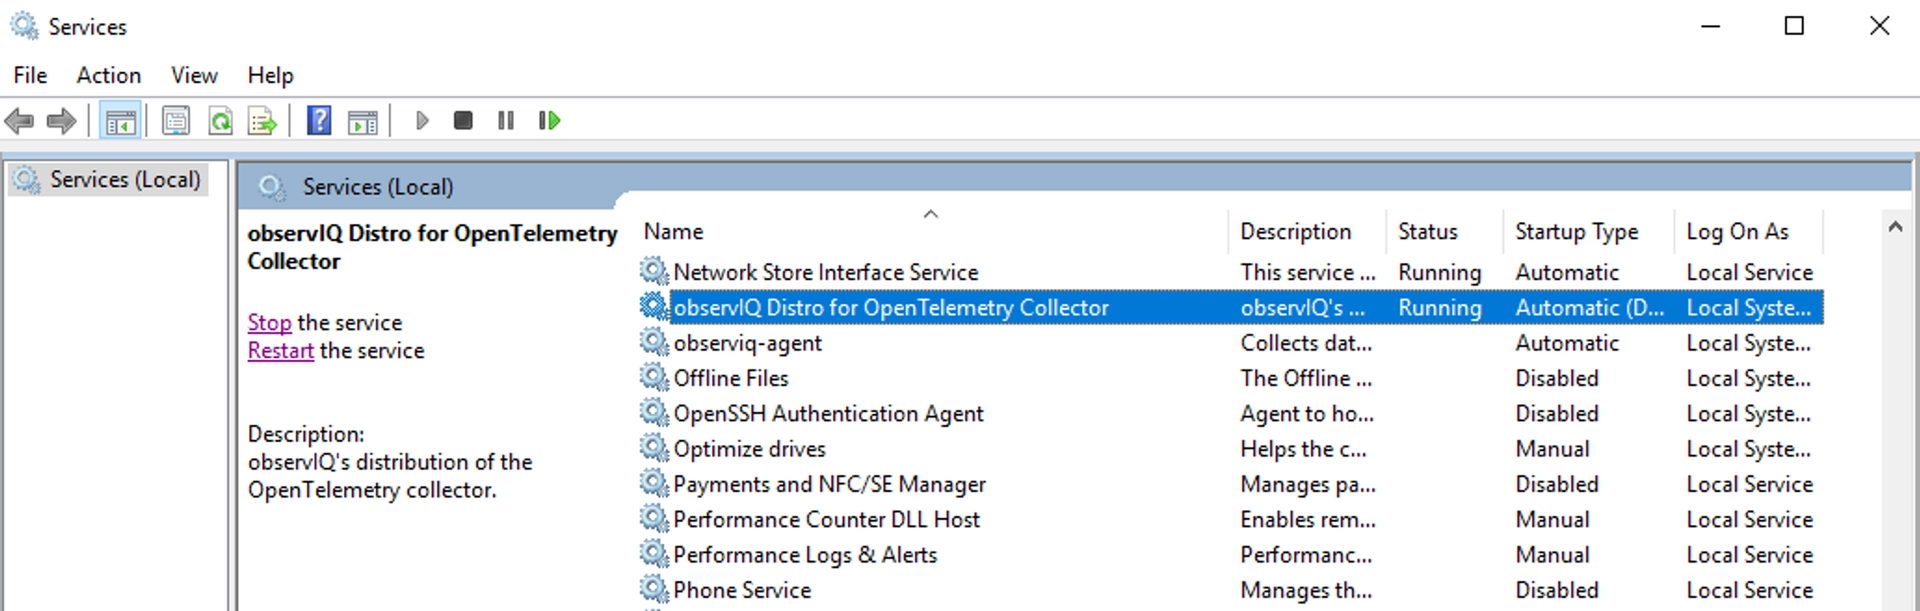This screenshot has height=611, width=1920.
Task: Select Performance Counter DLL Host service name
Action: point(827,519)
